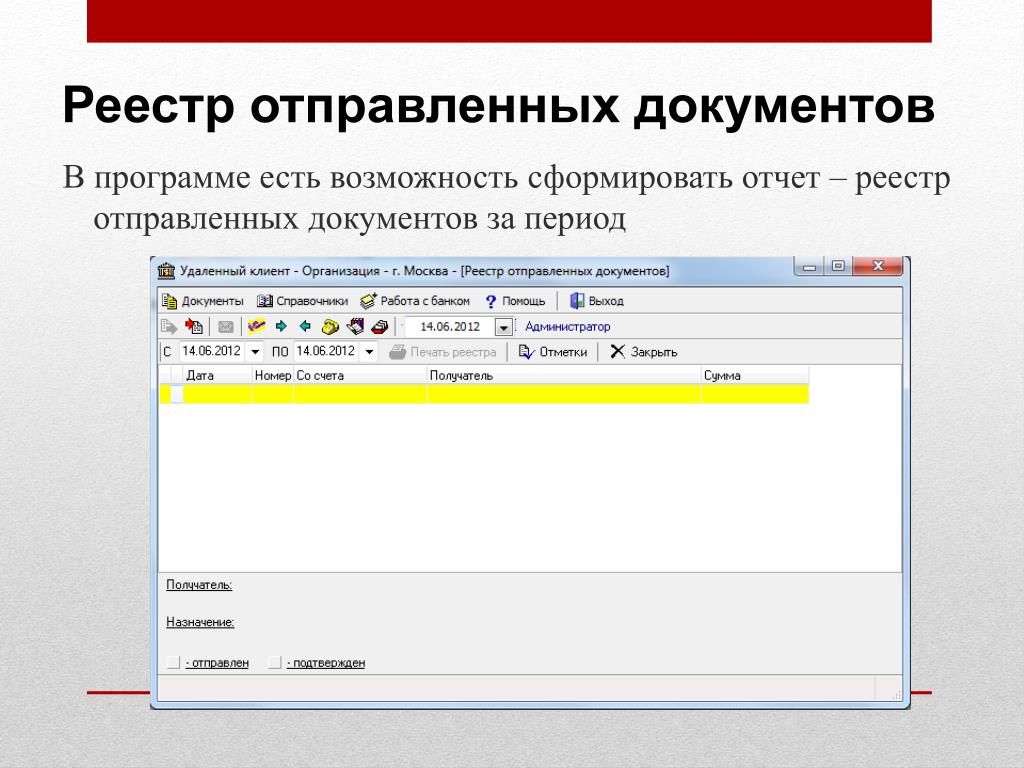Screen dimensions: 1024x768
Task: Click the Отметки button
Action: pyautogui.click(x=552, y=353)
